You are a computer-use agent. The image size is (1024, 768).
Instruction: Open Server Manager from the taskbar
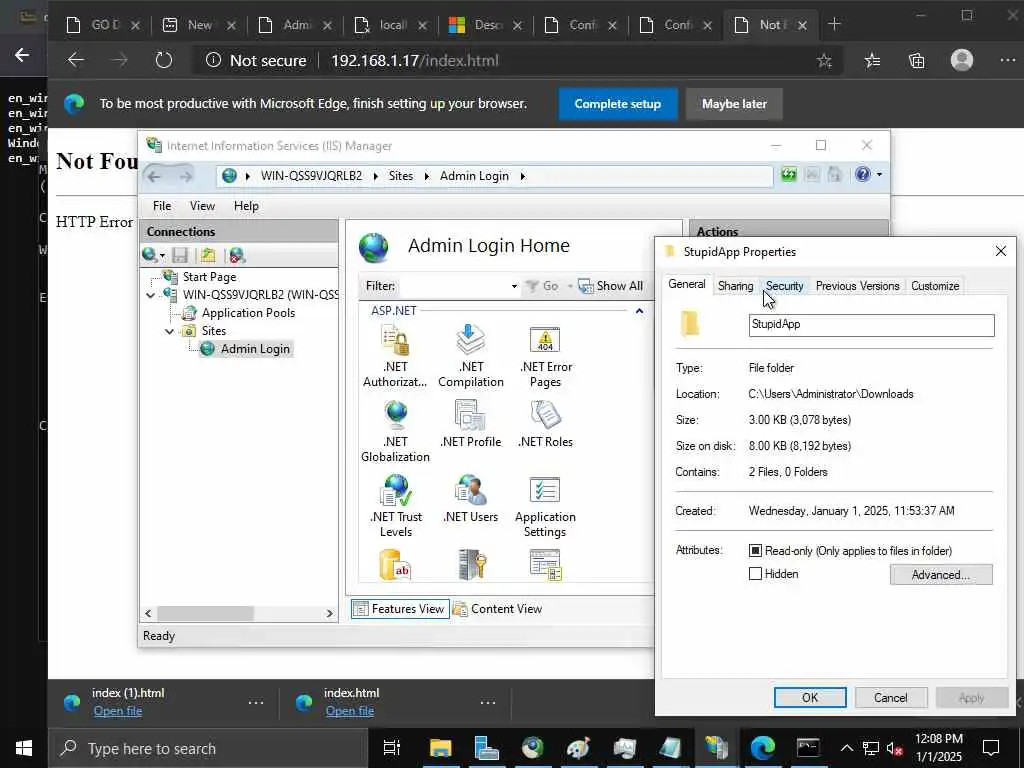coord(486,748)
